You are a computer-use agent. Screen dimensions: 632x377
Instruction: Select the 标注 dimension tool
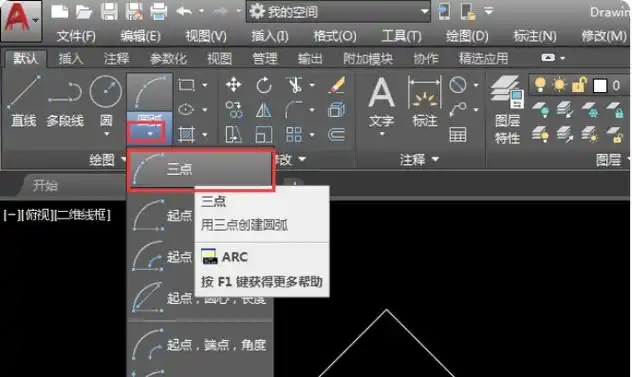coord(425,102)
